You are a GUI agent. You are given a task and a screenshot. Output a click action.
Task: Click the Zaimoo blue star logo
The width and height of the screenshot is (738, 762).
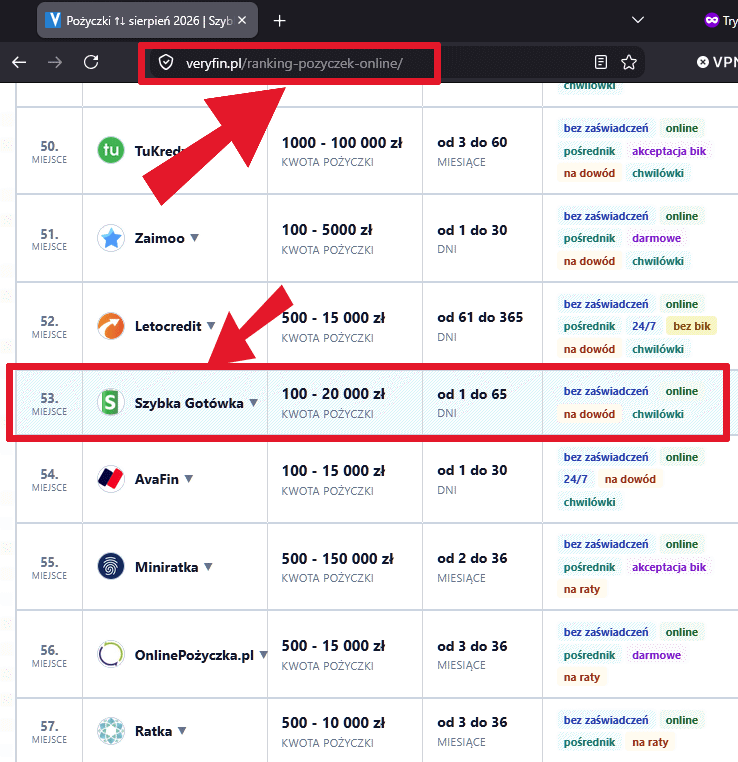(111, 238)
